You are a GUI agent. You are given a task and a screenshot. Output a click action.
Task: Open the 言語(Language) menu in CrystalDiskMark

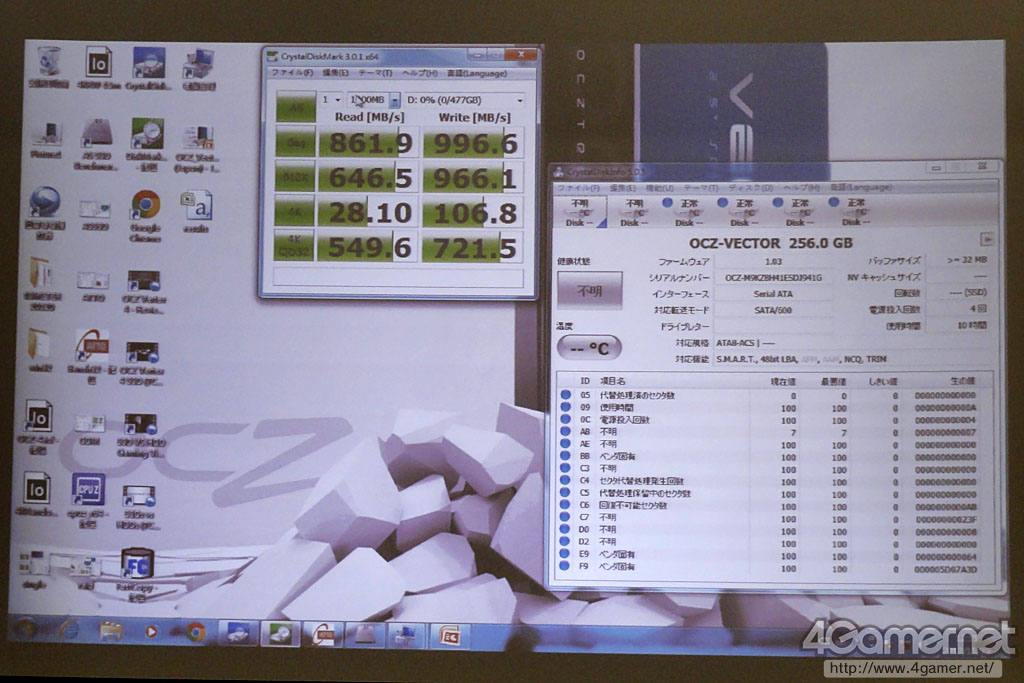[x=477, y=73]
